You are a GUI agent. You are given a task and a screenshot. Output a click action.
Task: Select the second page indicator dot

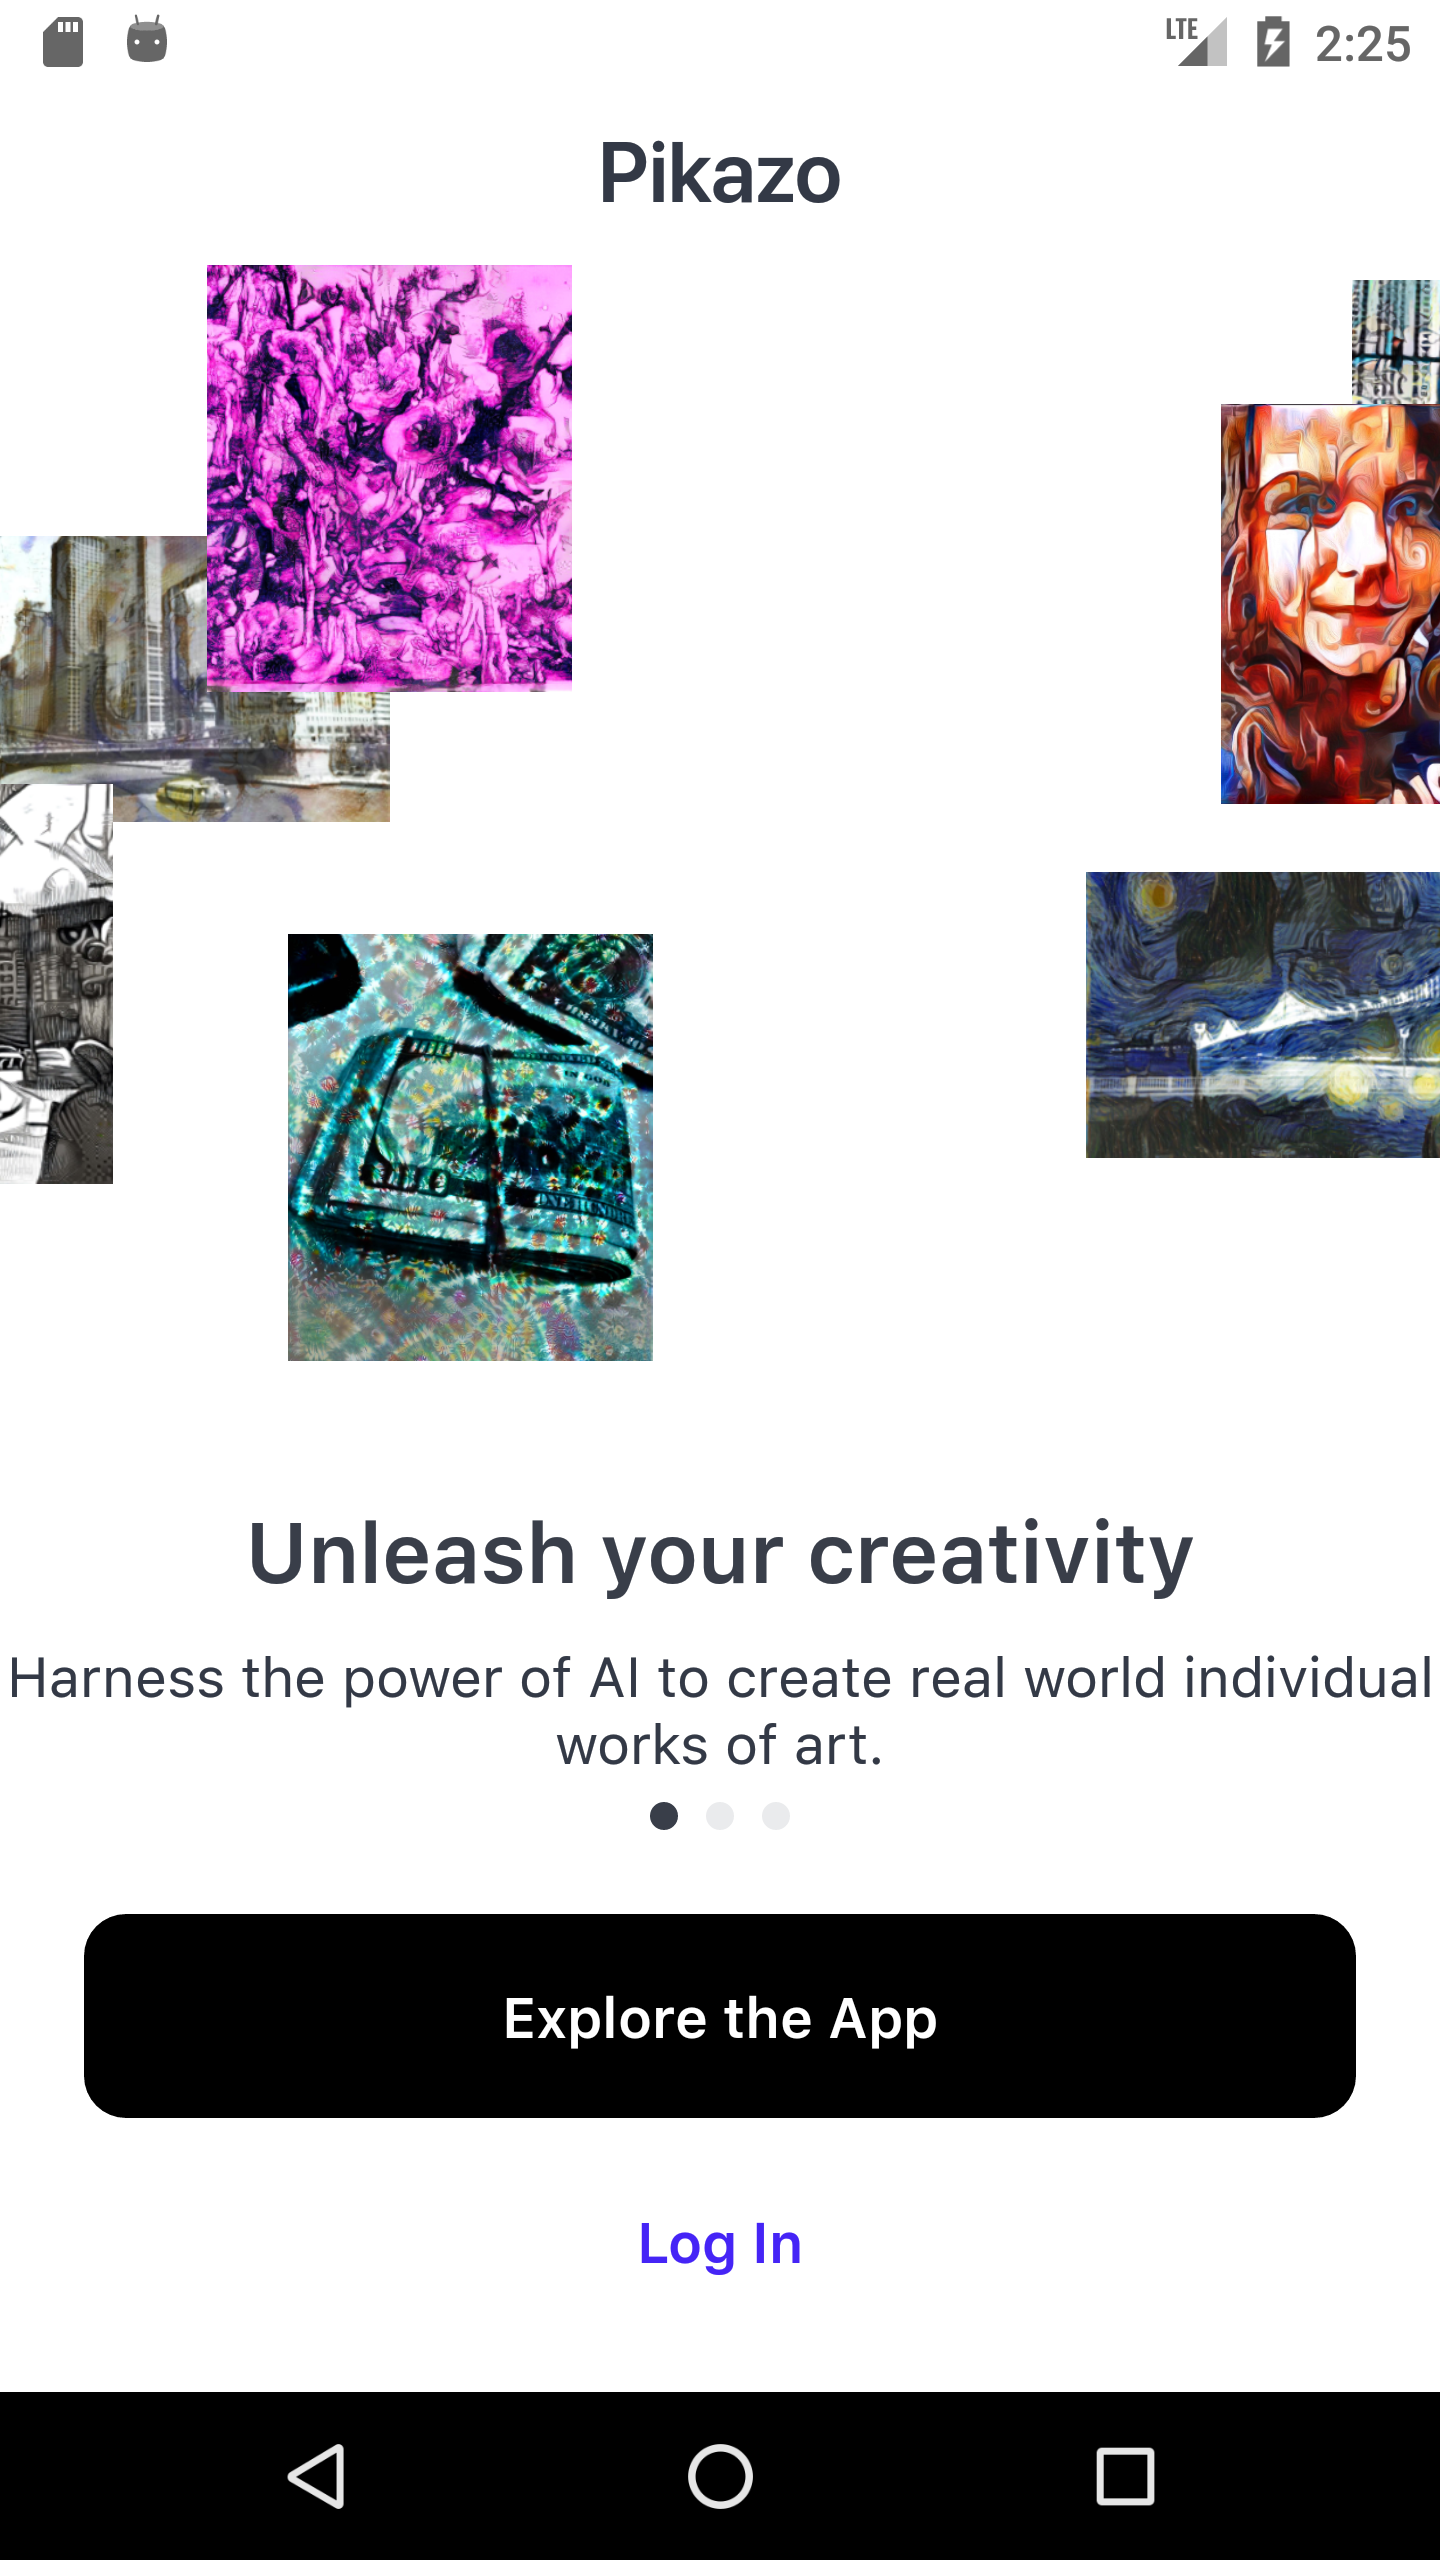720,1815
